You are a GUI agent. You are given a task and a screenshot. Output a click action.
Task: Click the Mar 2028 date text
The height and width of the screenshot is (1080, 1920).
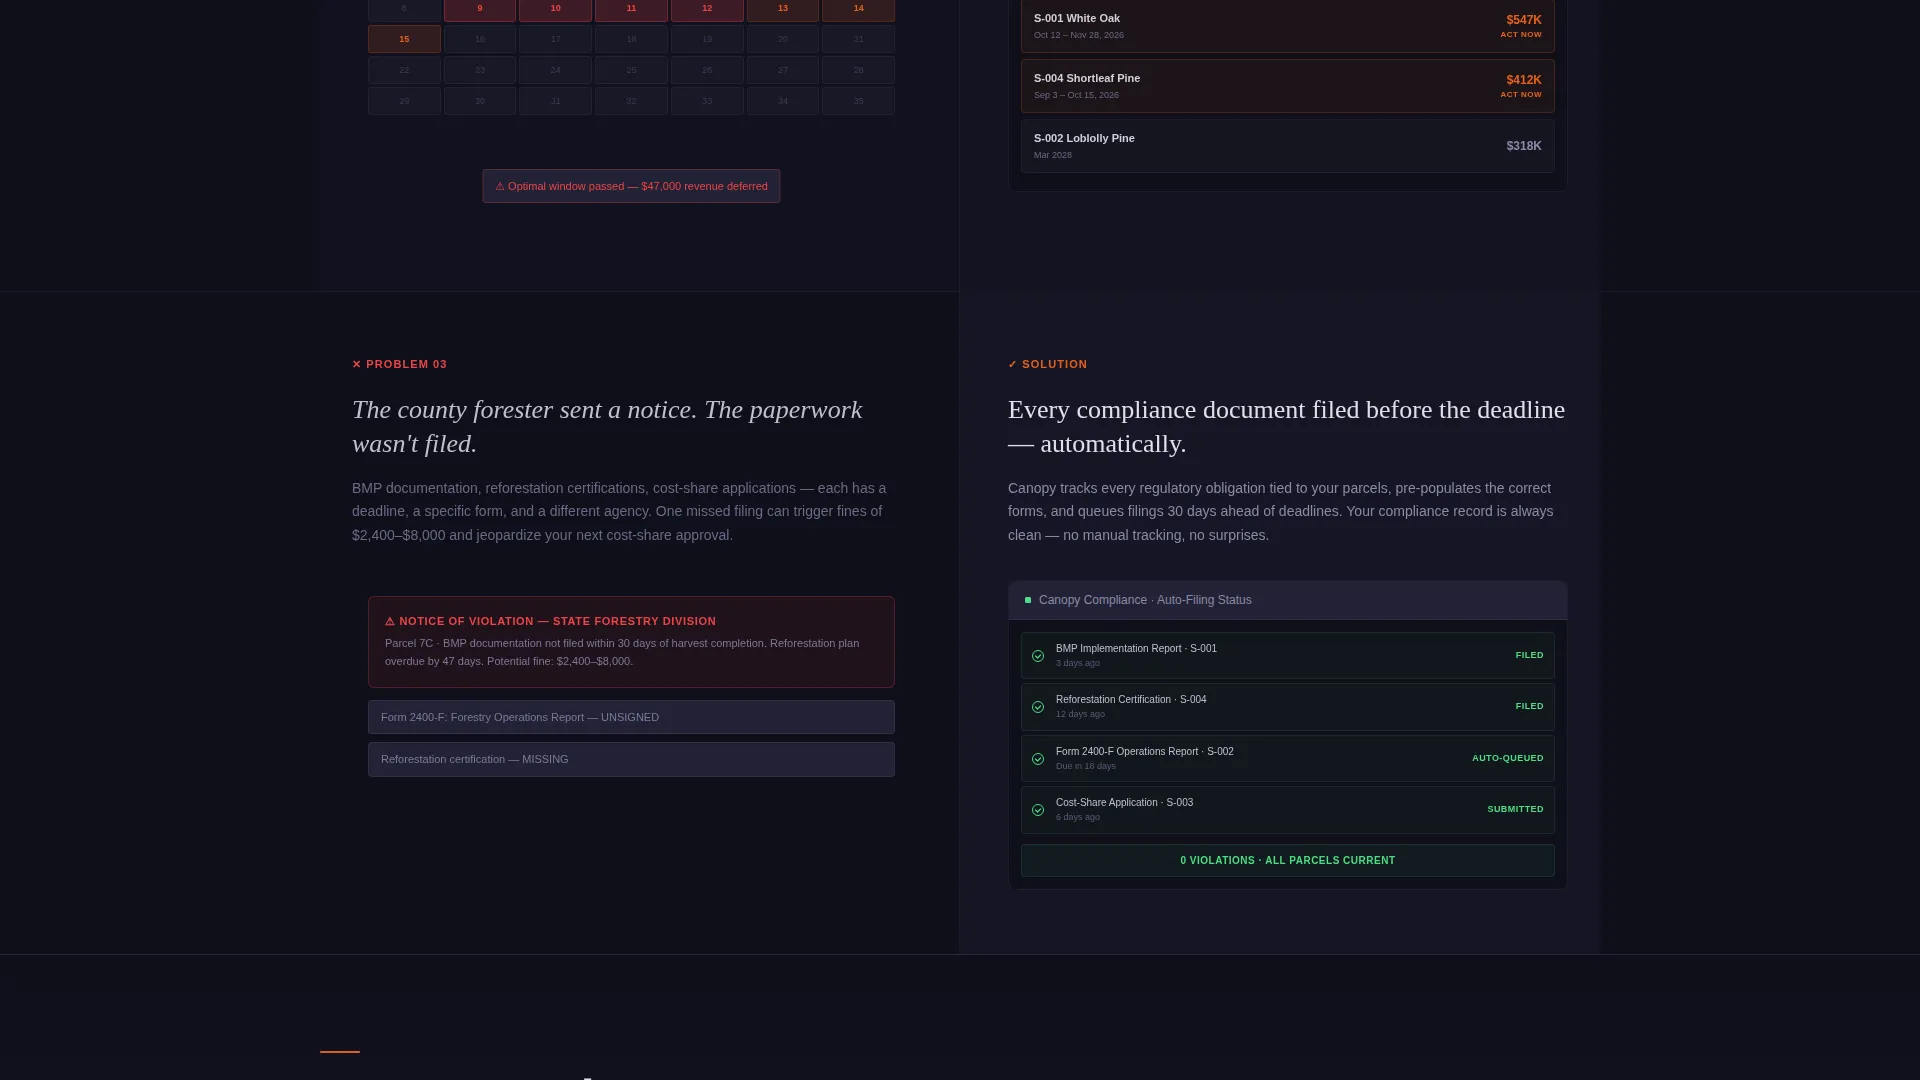click(1052, 155)
